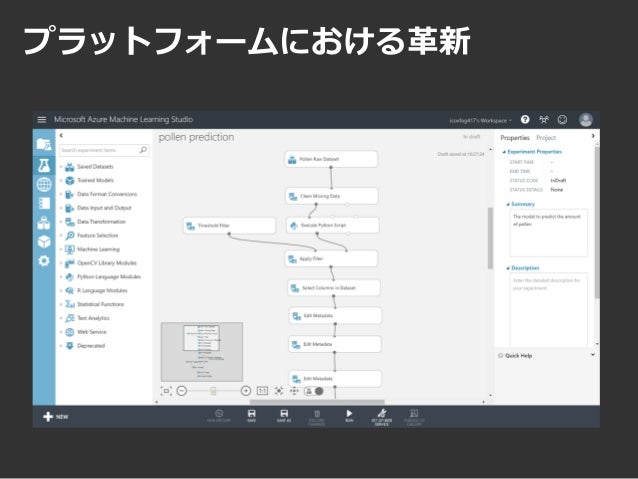
Task: Click the Feature Selection magnifier icon
Action: pos(70,235)
